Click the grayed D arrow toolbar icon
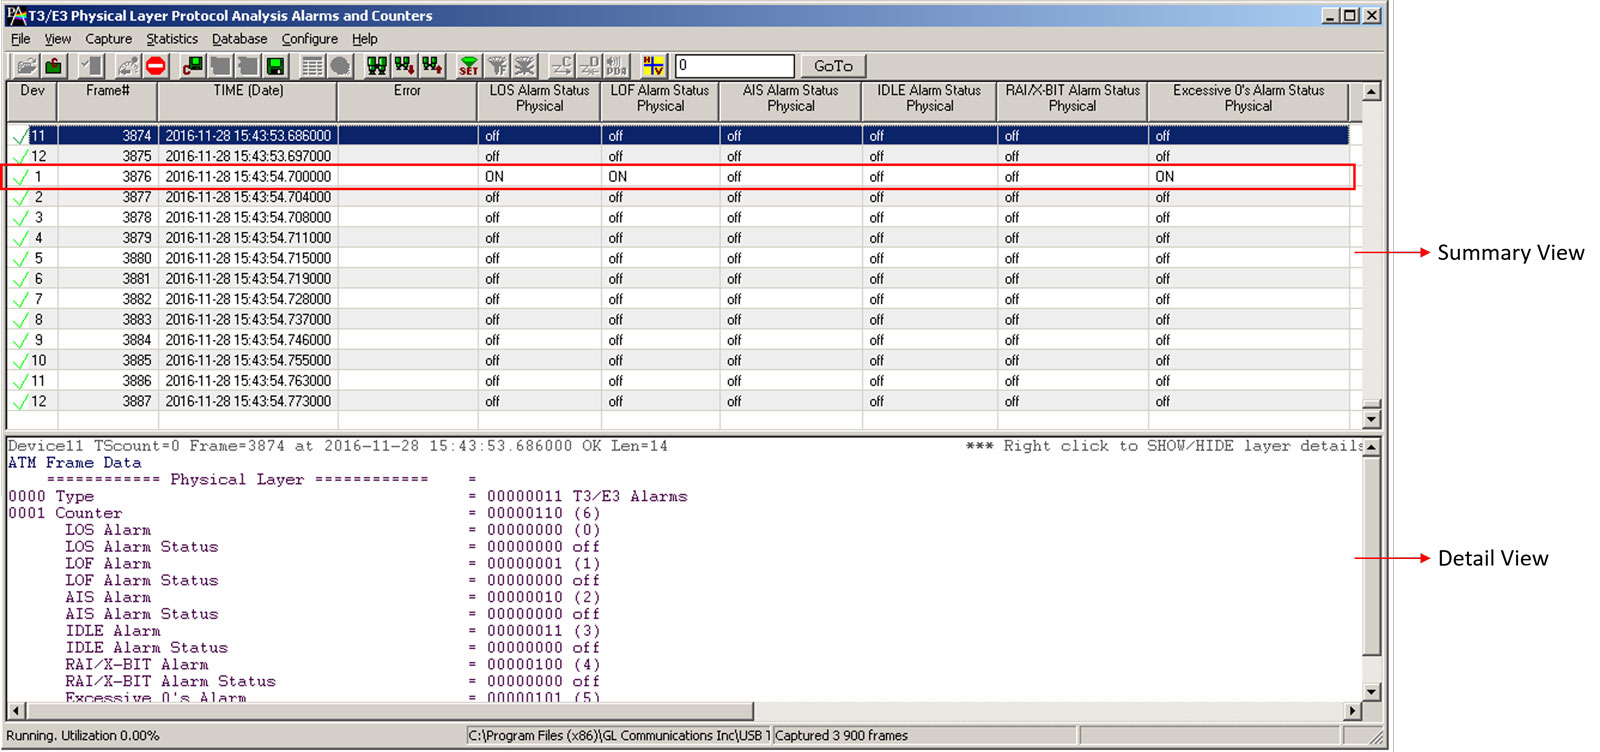The image size is (1600, 752). point(589,66)
